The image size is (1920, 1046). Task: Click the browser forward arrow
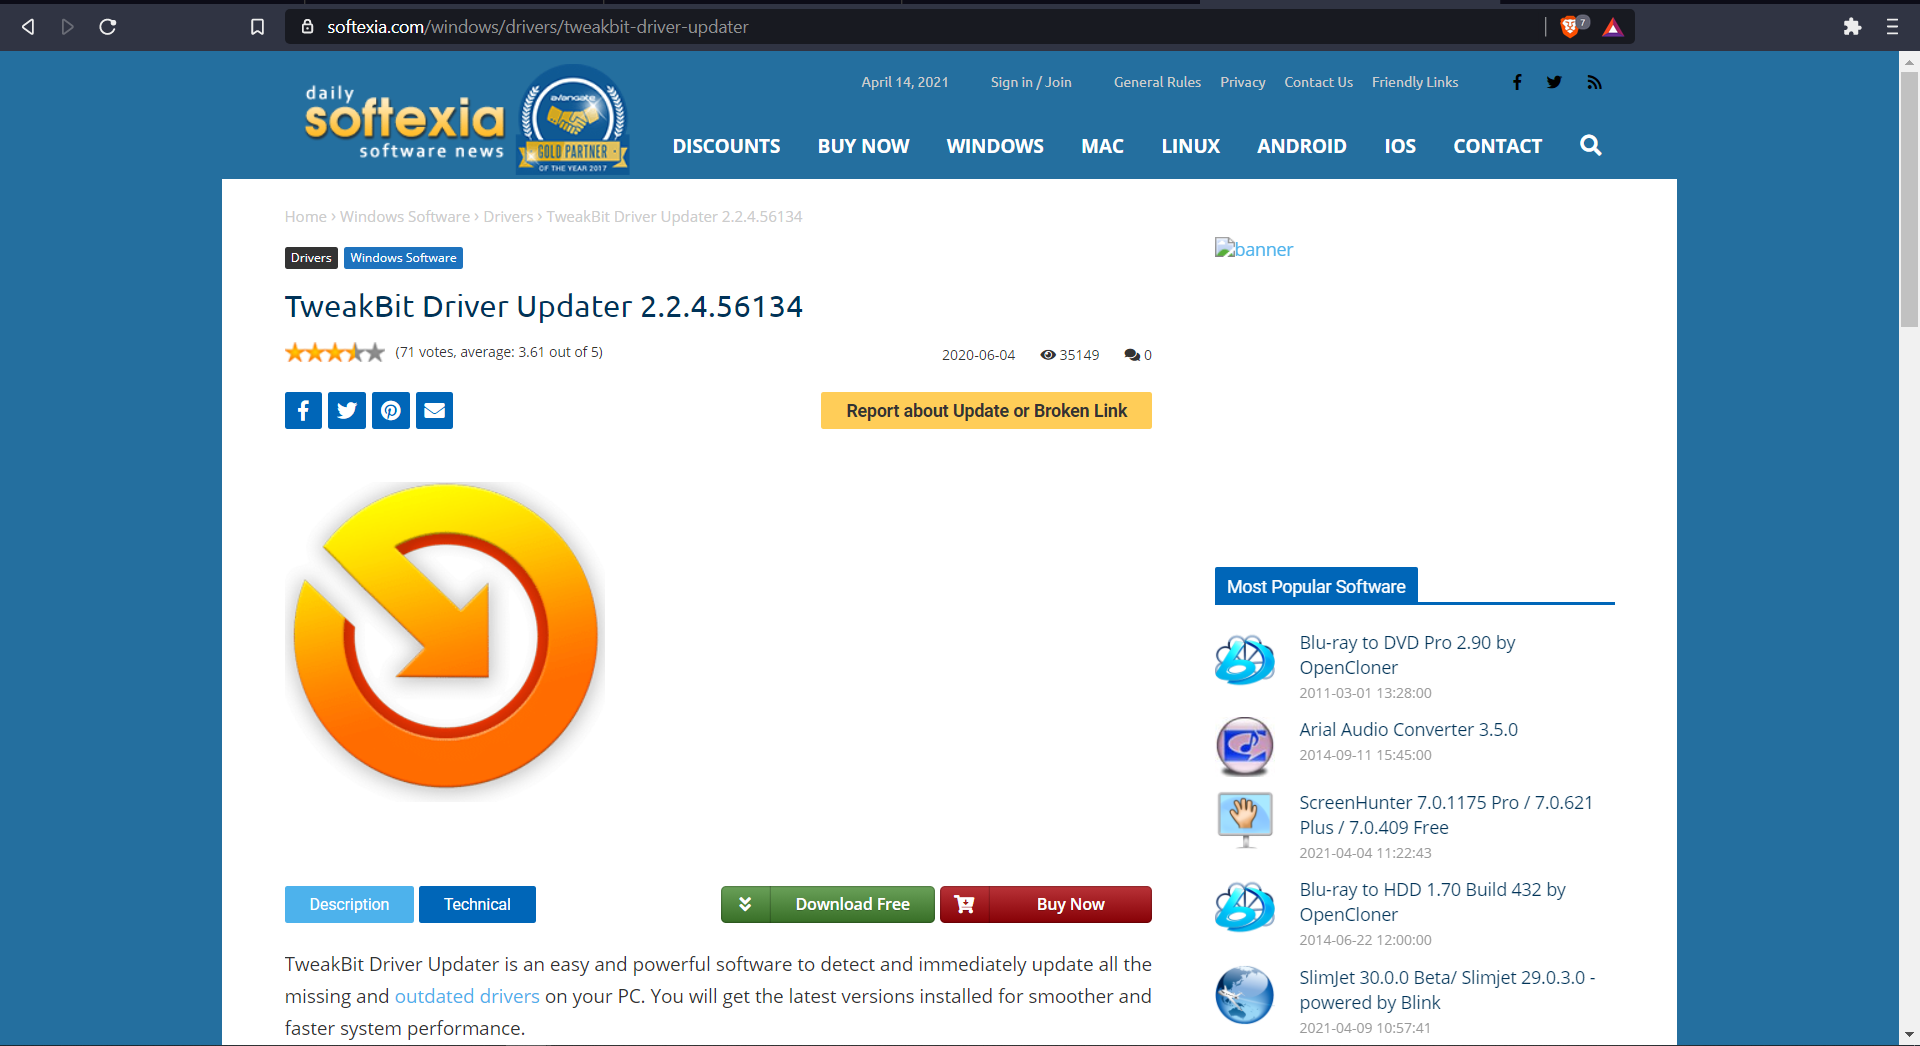[x=68, y=27]
